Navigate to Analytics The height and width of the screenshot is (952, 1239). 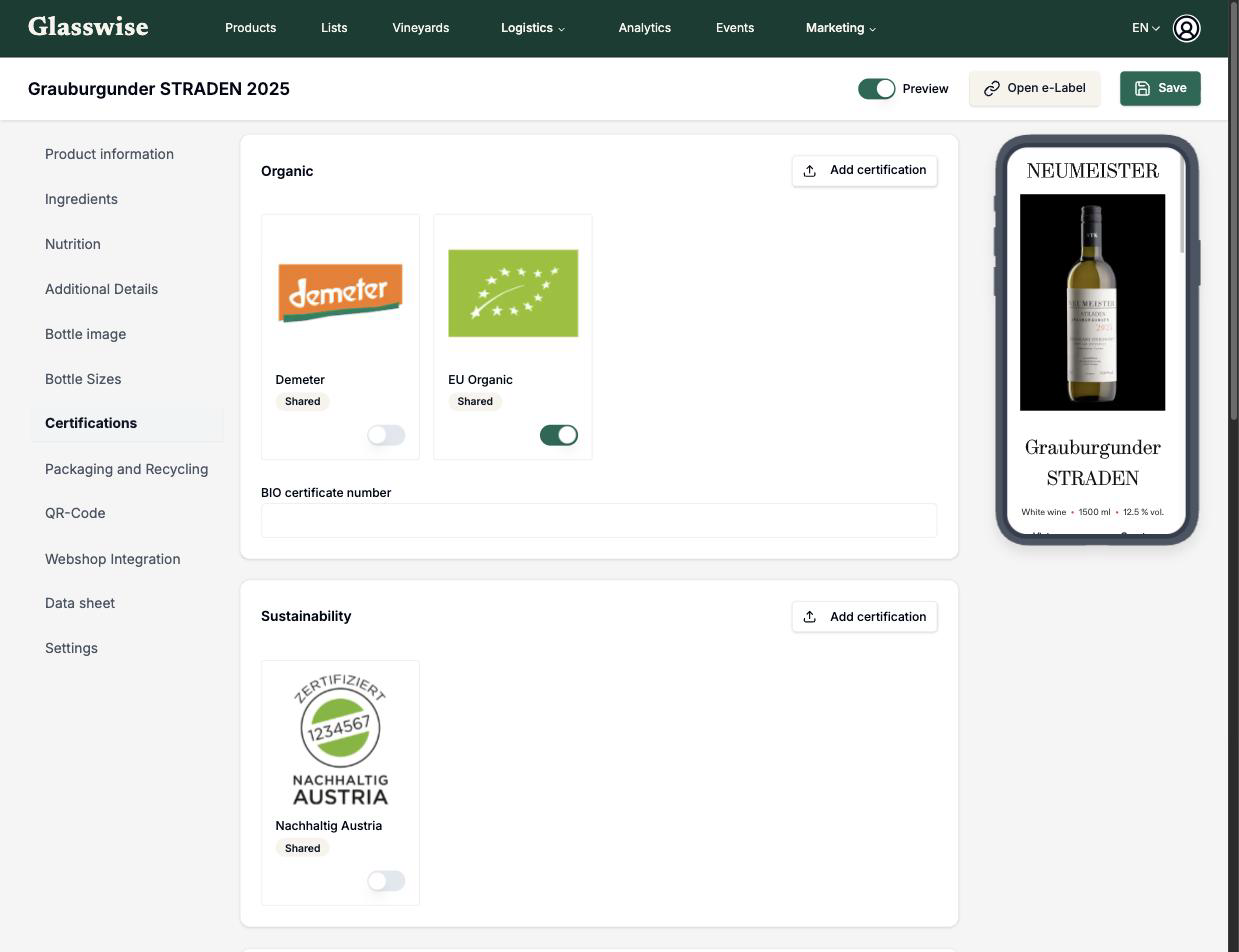coord(644,28)
